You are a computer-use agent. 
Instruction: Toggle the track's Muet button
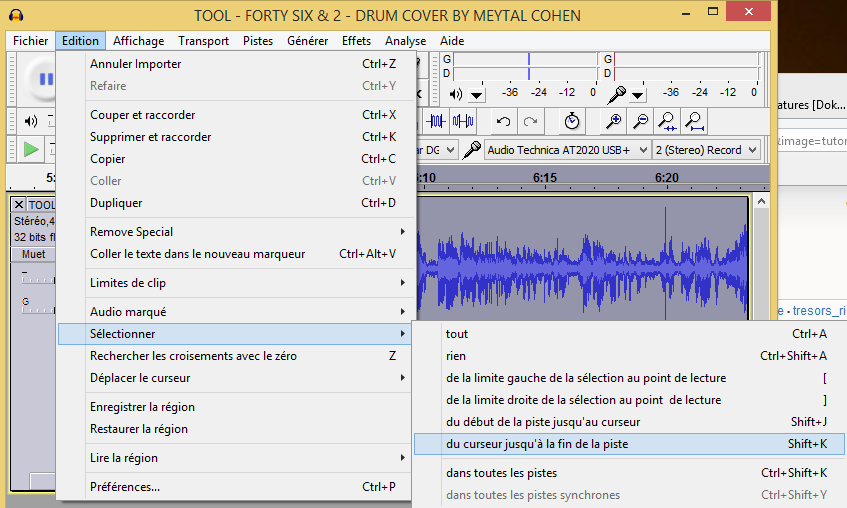click(x=33, y=255)
